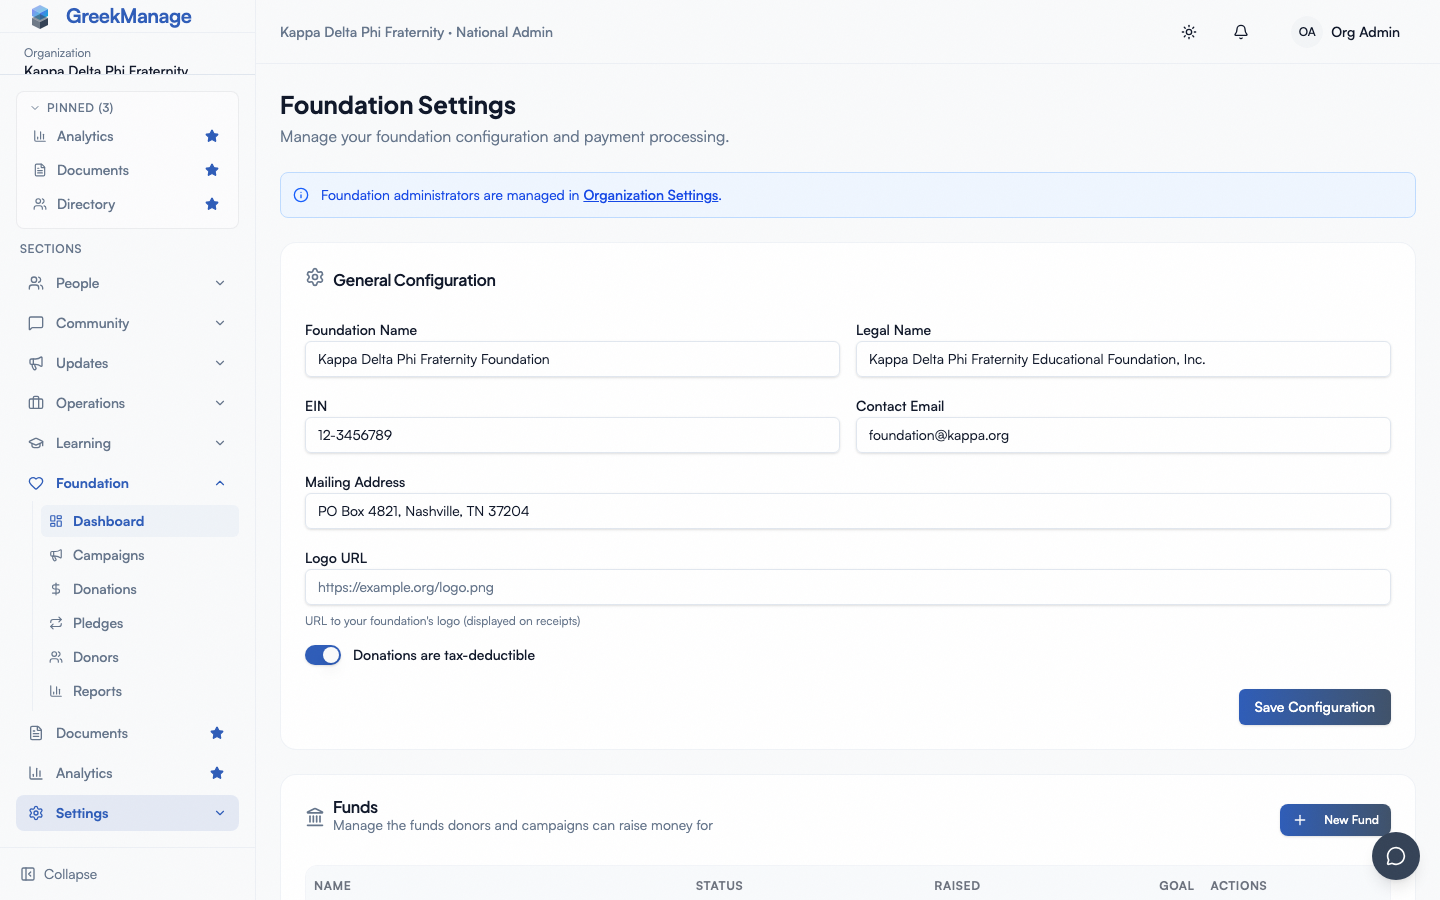Focus the Foundation Name field
This screenshot has width=1440, height=900.
(572, 359)
